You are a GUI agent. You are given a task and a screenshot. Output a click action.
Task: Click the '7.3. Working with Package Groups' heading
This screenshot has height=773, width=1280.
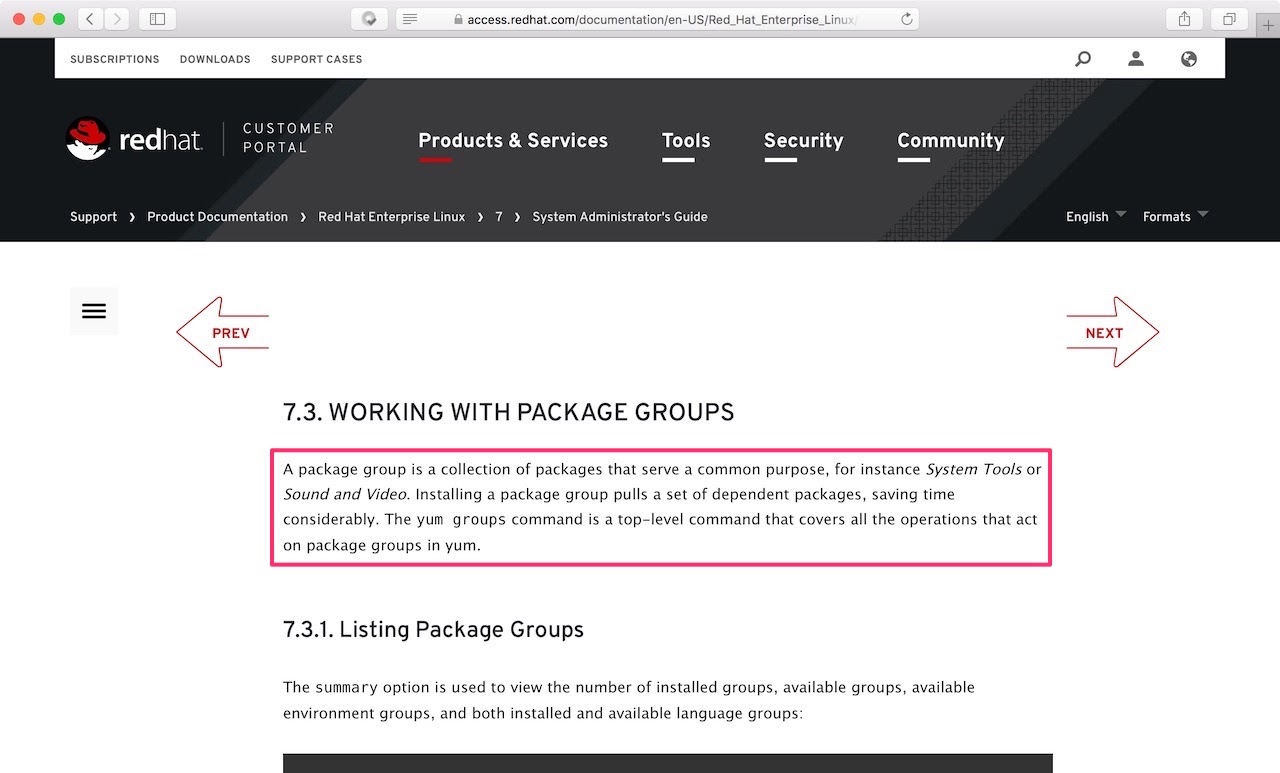coord(509,412)
